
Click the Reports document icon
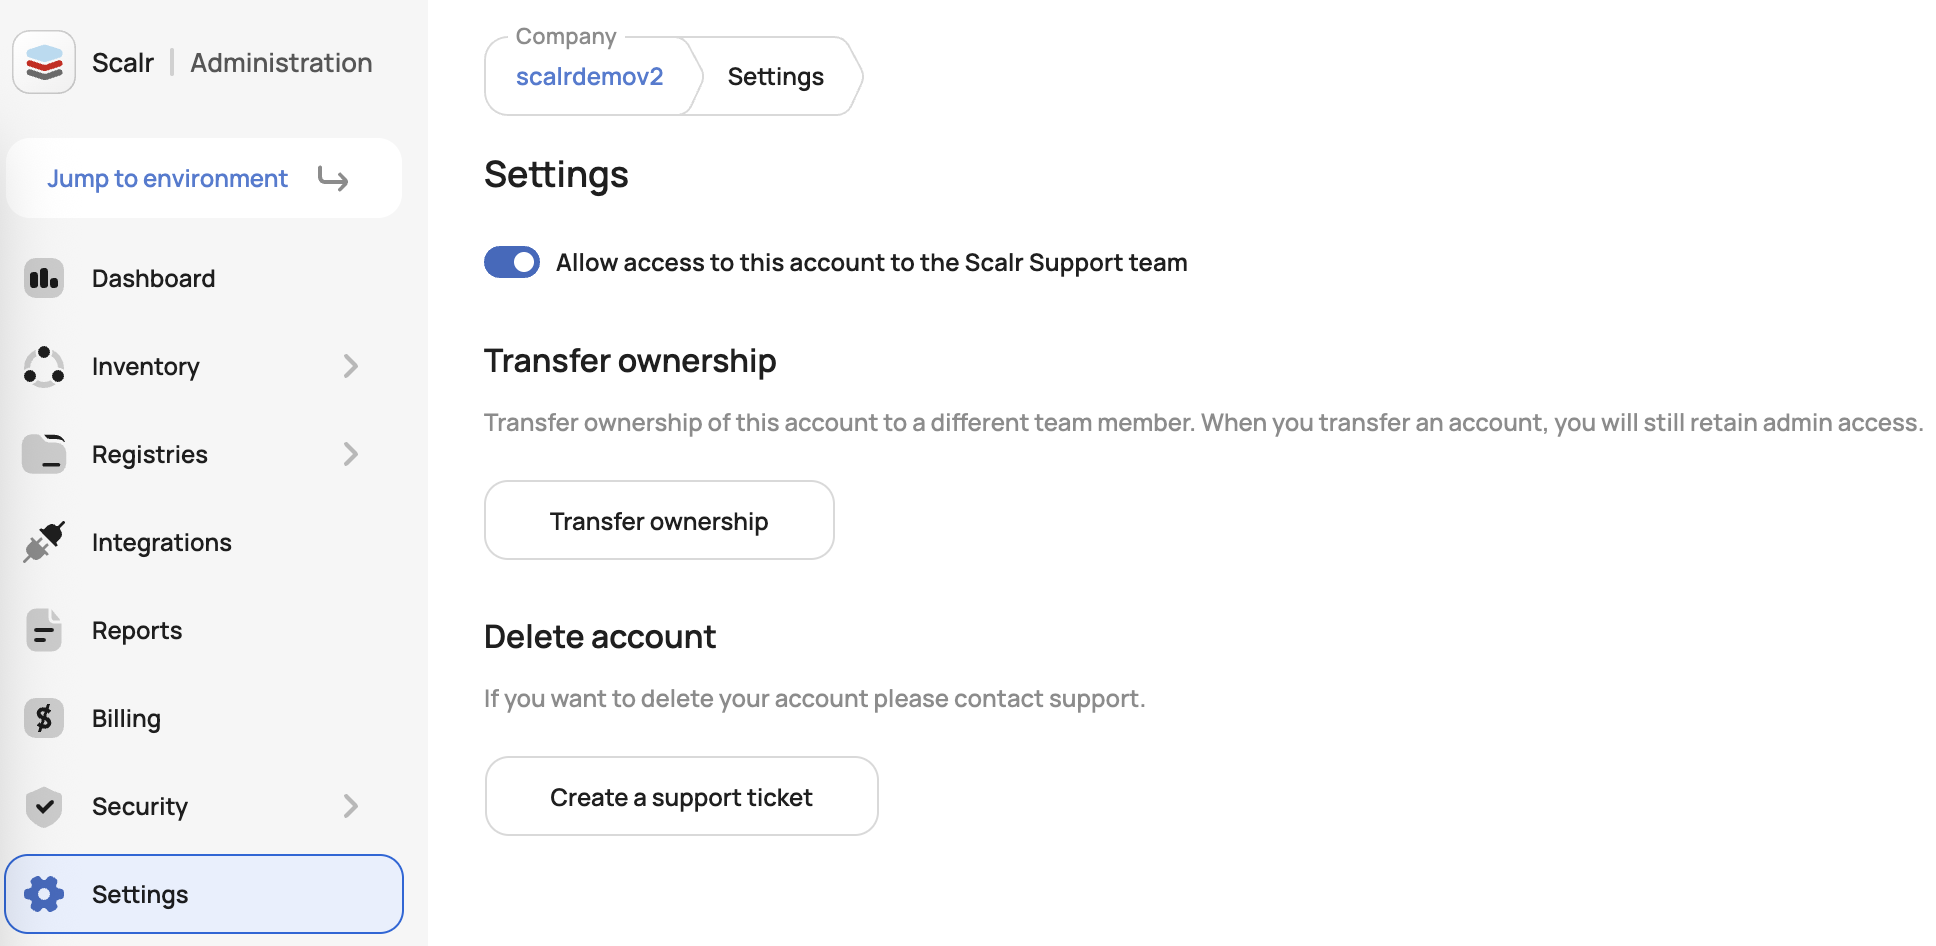tap(44, 630)
